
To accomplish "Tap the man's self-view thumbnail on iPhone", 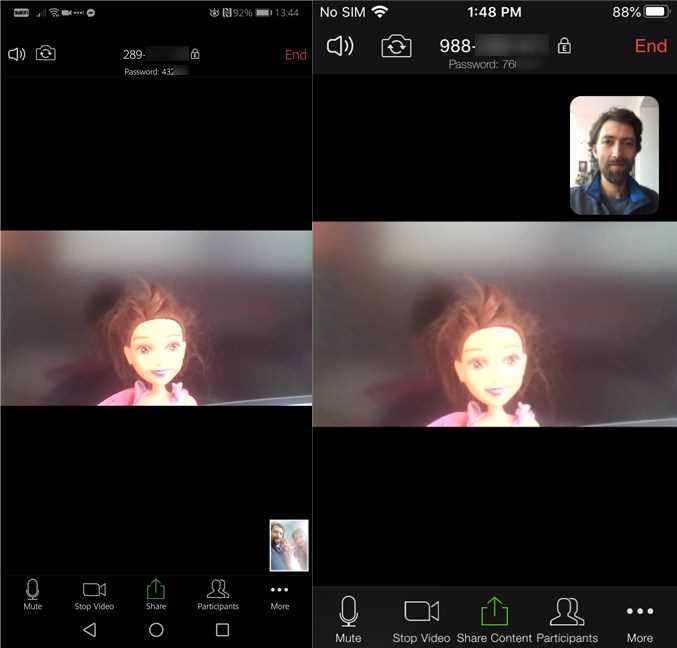I will [x=614, y=155].
